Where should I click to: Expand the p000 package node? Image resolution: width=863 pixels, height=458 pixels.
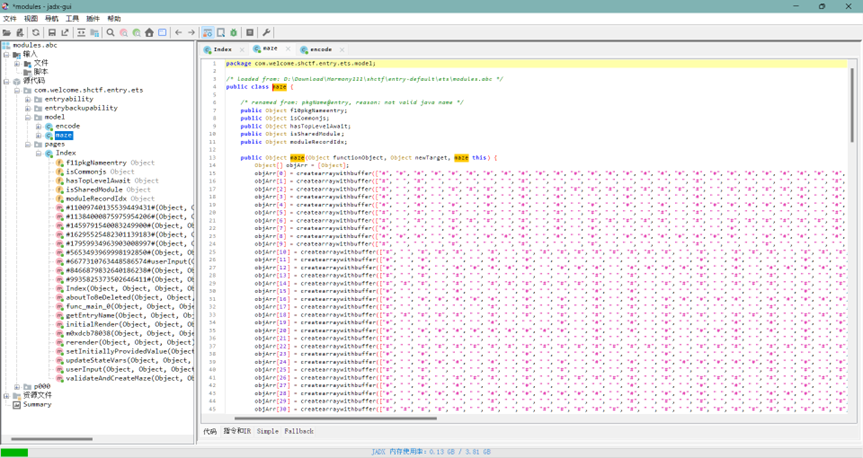(x=17, y=386)
